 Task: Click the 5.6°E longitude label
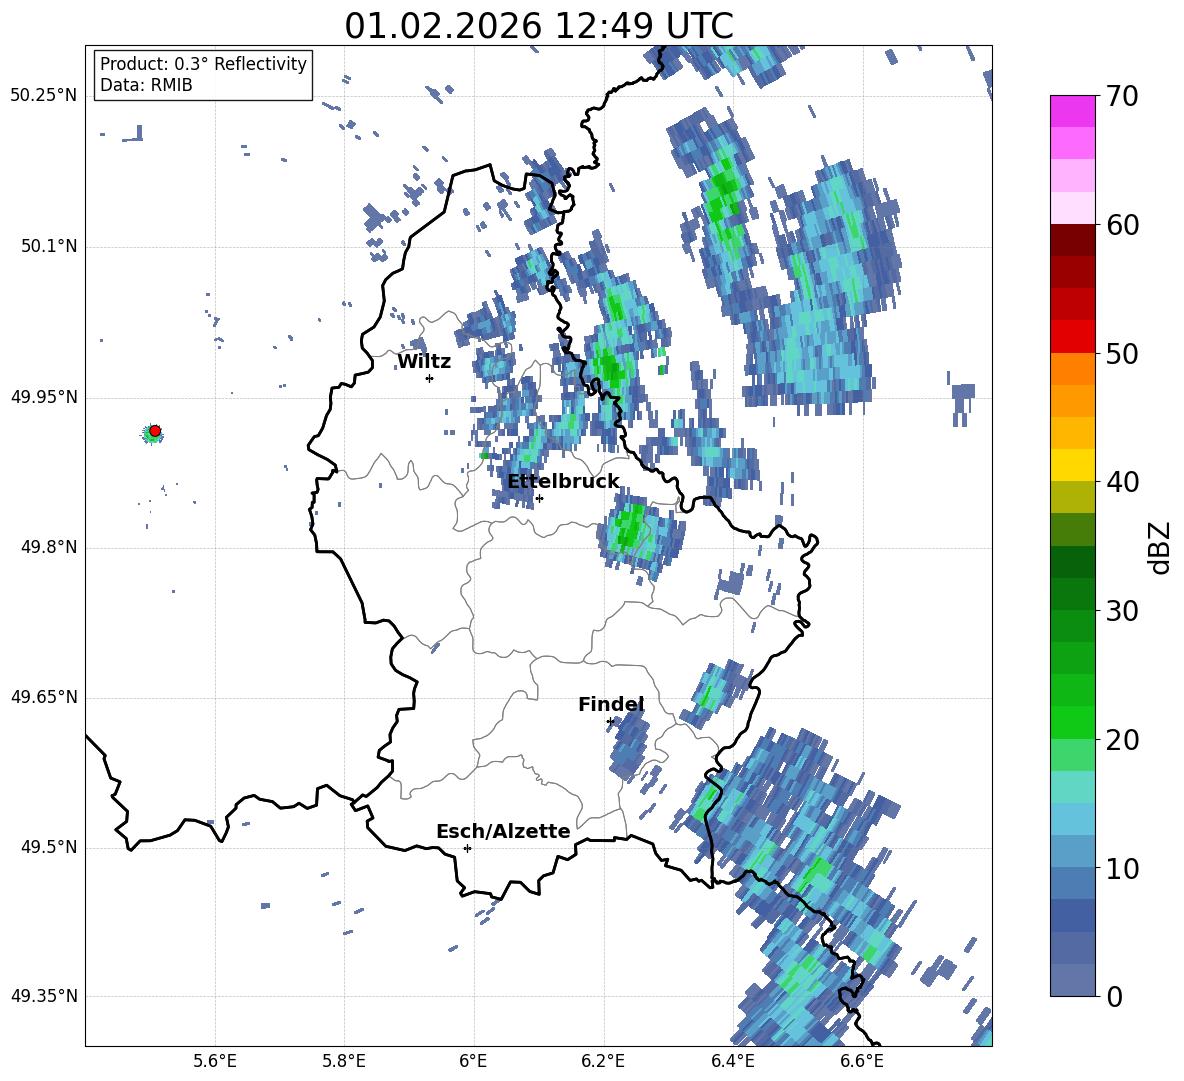tap(215, 1061)
